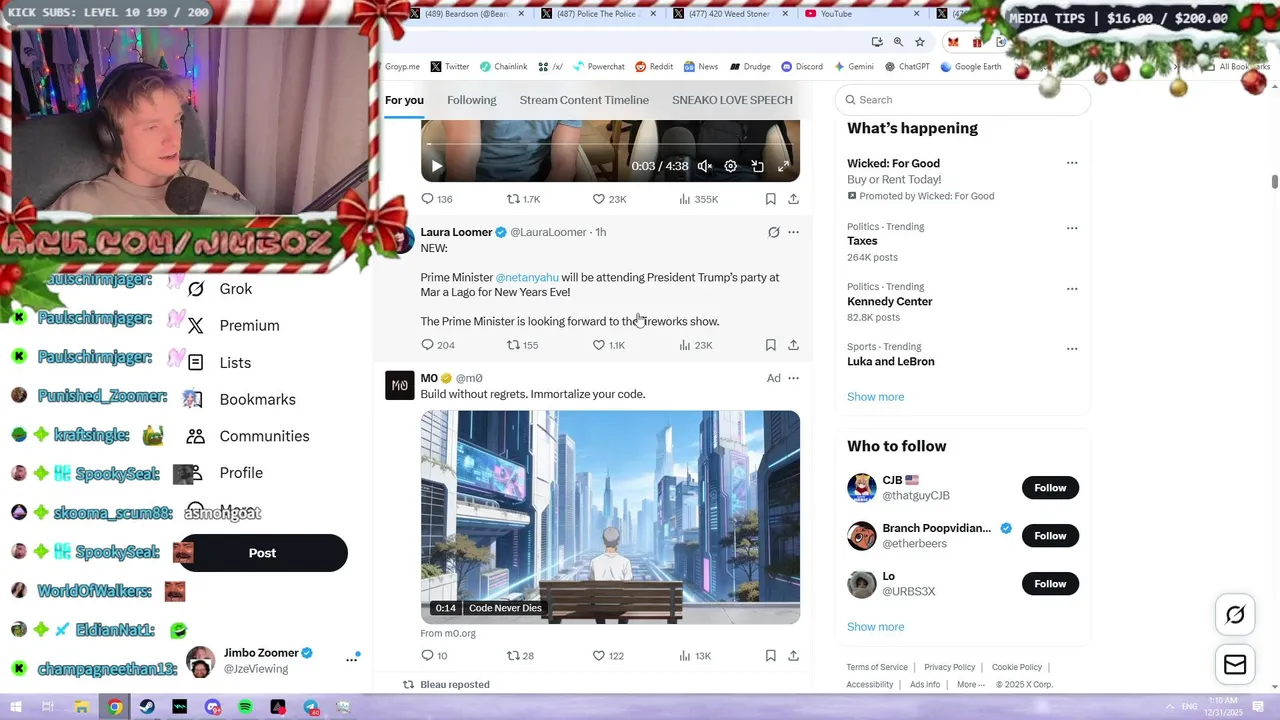This screenshot has width=1280, height=720.
Task: Close the Police The Police browser tab
Action: pyautogui.click(x=653, y=14)
